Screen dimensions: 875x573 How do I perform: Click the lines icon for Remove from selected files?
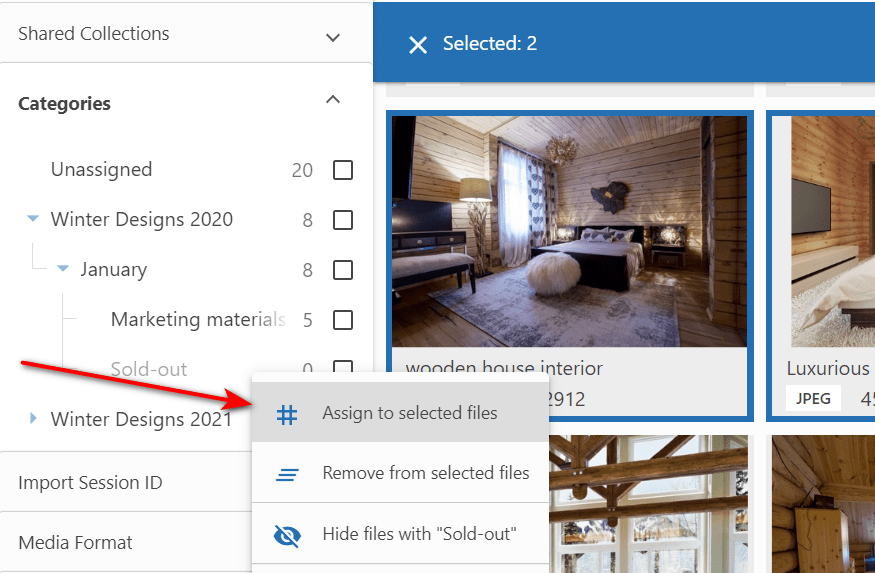coord(287,474)
